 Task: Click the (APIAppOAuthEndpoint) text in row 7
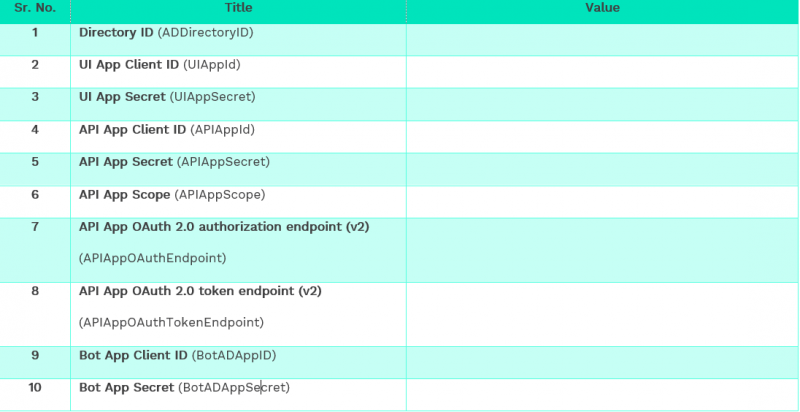point(152,259)
